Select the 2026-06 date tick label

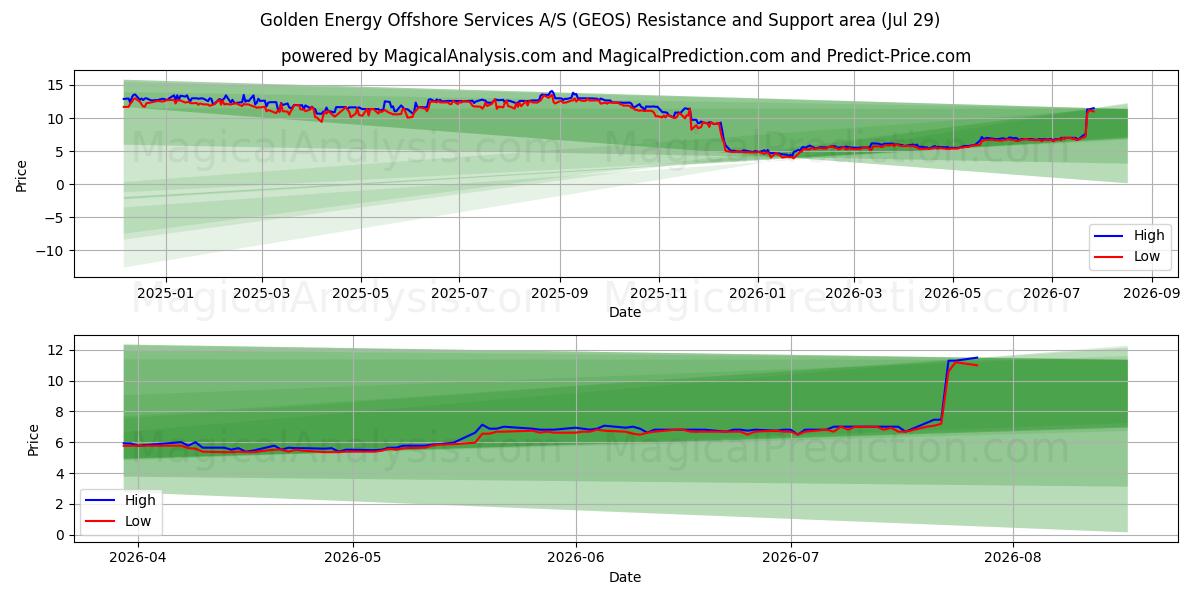(577, 557)
